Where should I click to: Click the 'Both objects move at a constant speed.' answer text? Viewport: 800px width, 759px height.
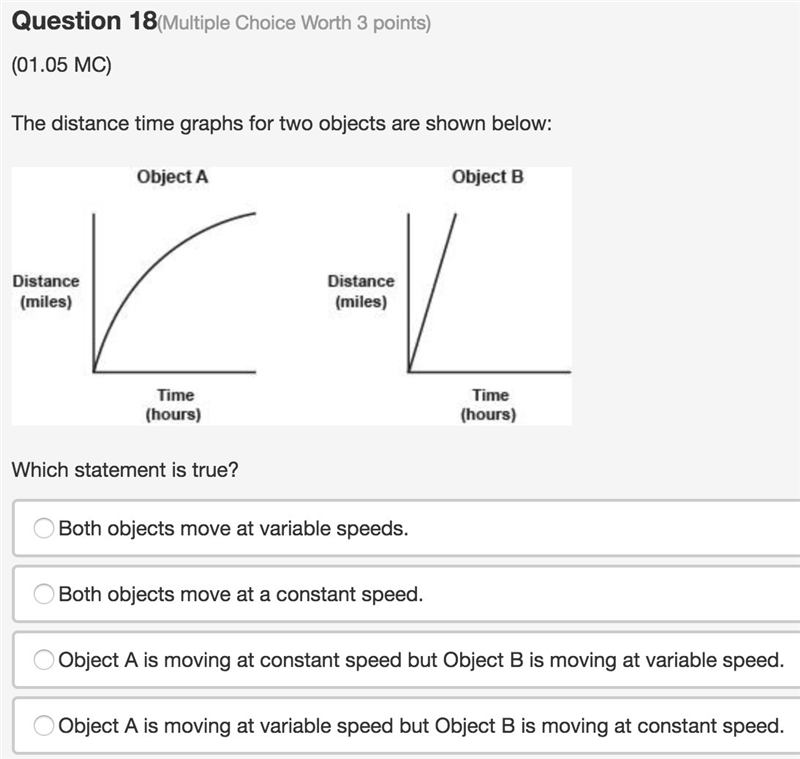[x=241, y=594]
